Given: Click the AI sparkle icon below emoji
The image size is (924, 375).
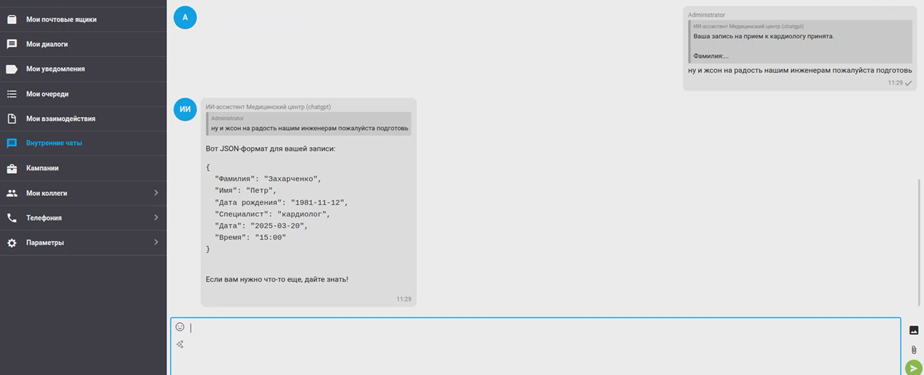Looking at the screenshot, I should click(180, 344).
